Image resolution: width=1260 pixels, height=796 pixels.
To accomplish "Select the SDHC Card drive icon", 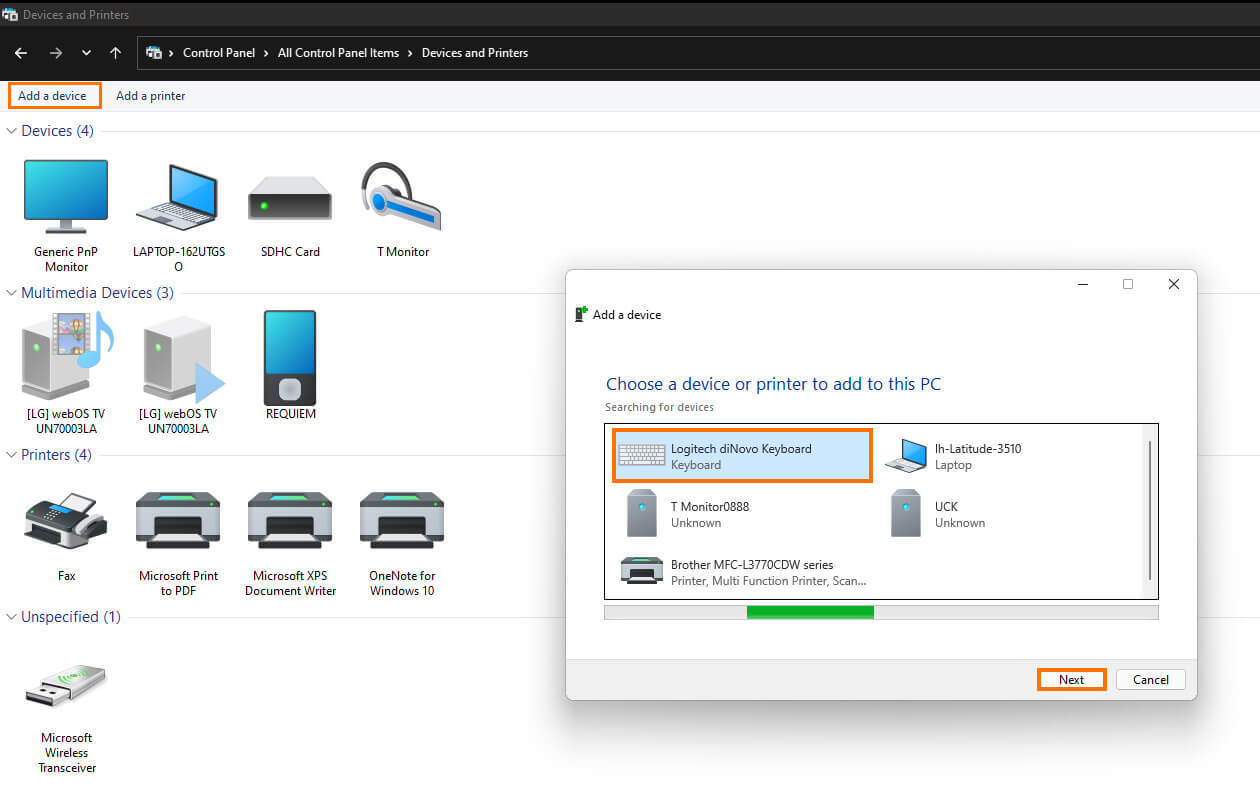I will click(x=290, y=197).
